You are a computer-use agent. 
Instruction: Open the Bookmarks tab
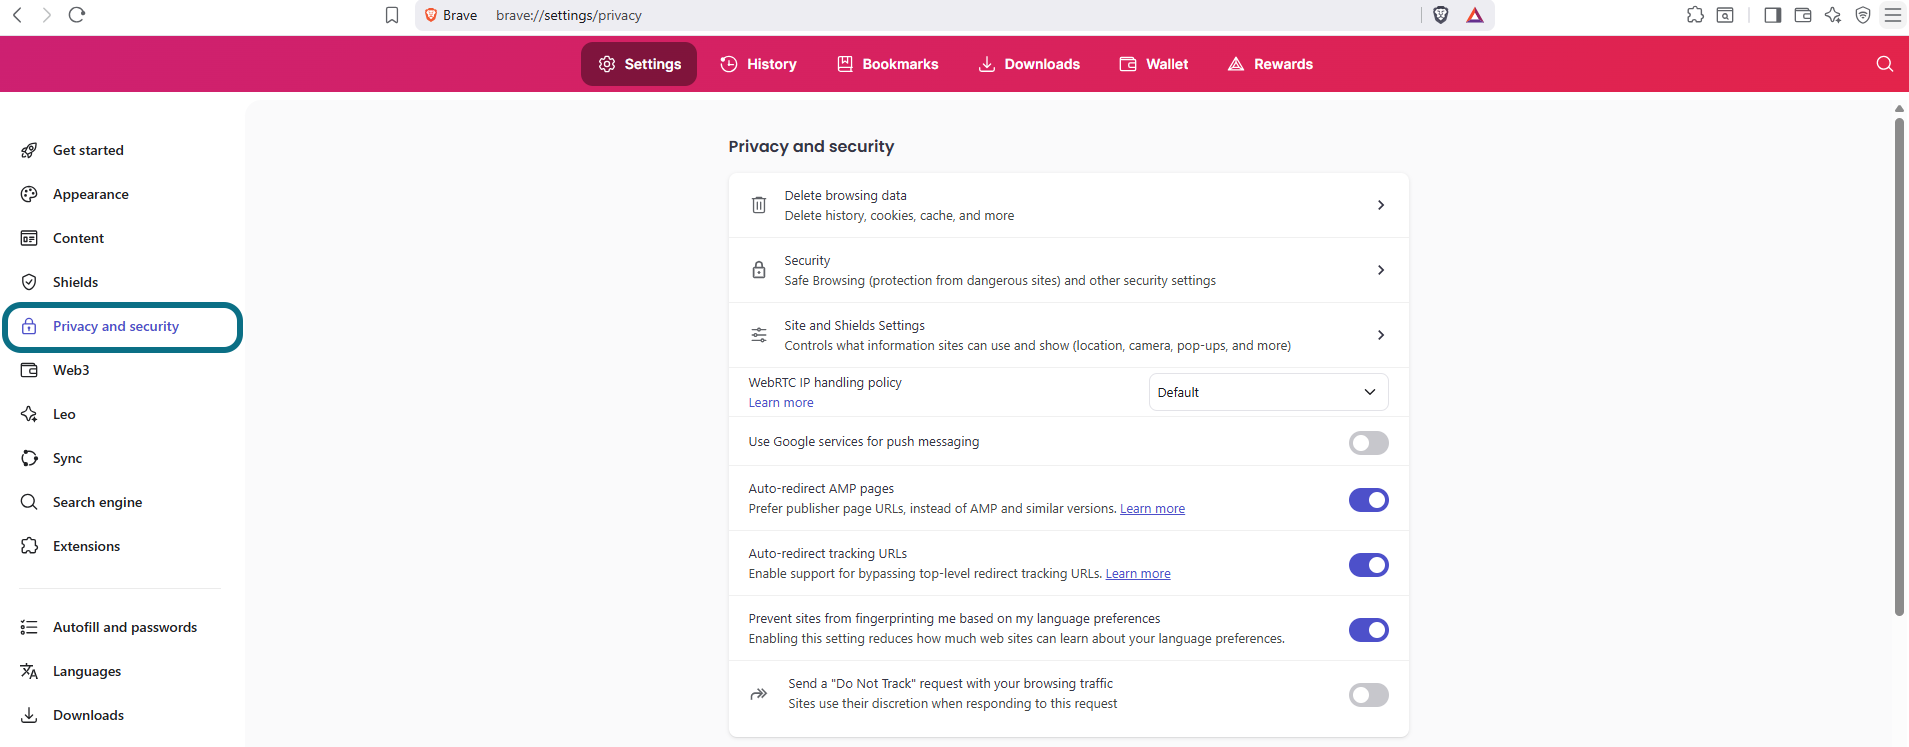[x=887, y=64]
